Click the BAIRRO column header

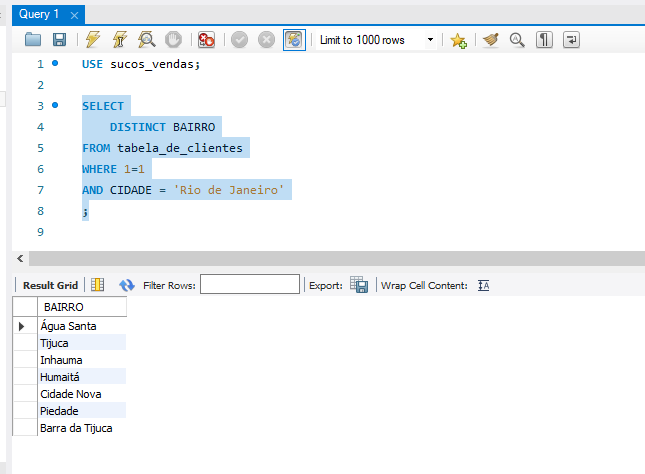click(64, 307)
